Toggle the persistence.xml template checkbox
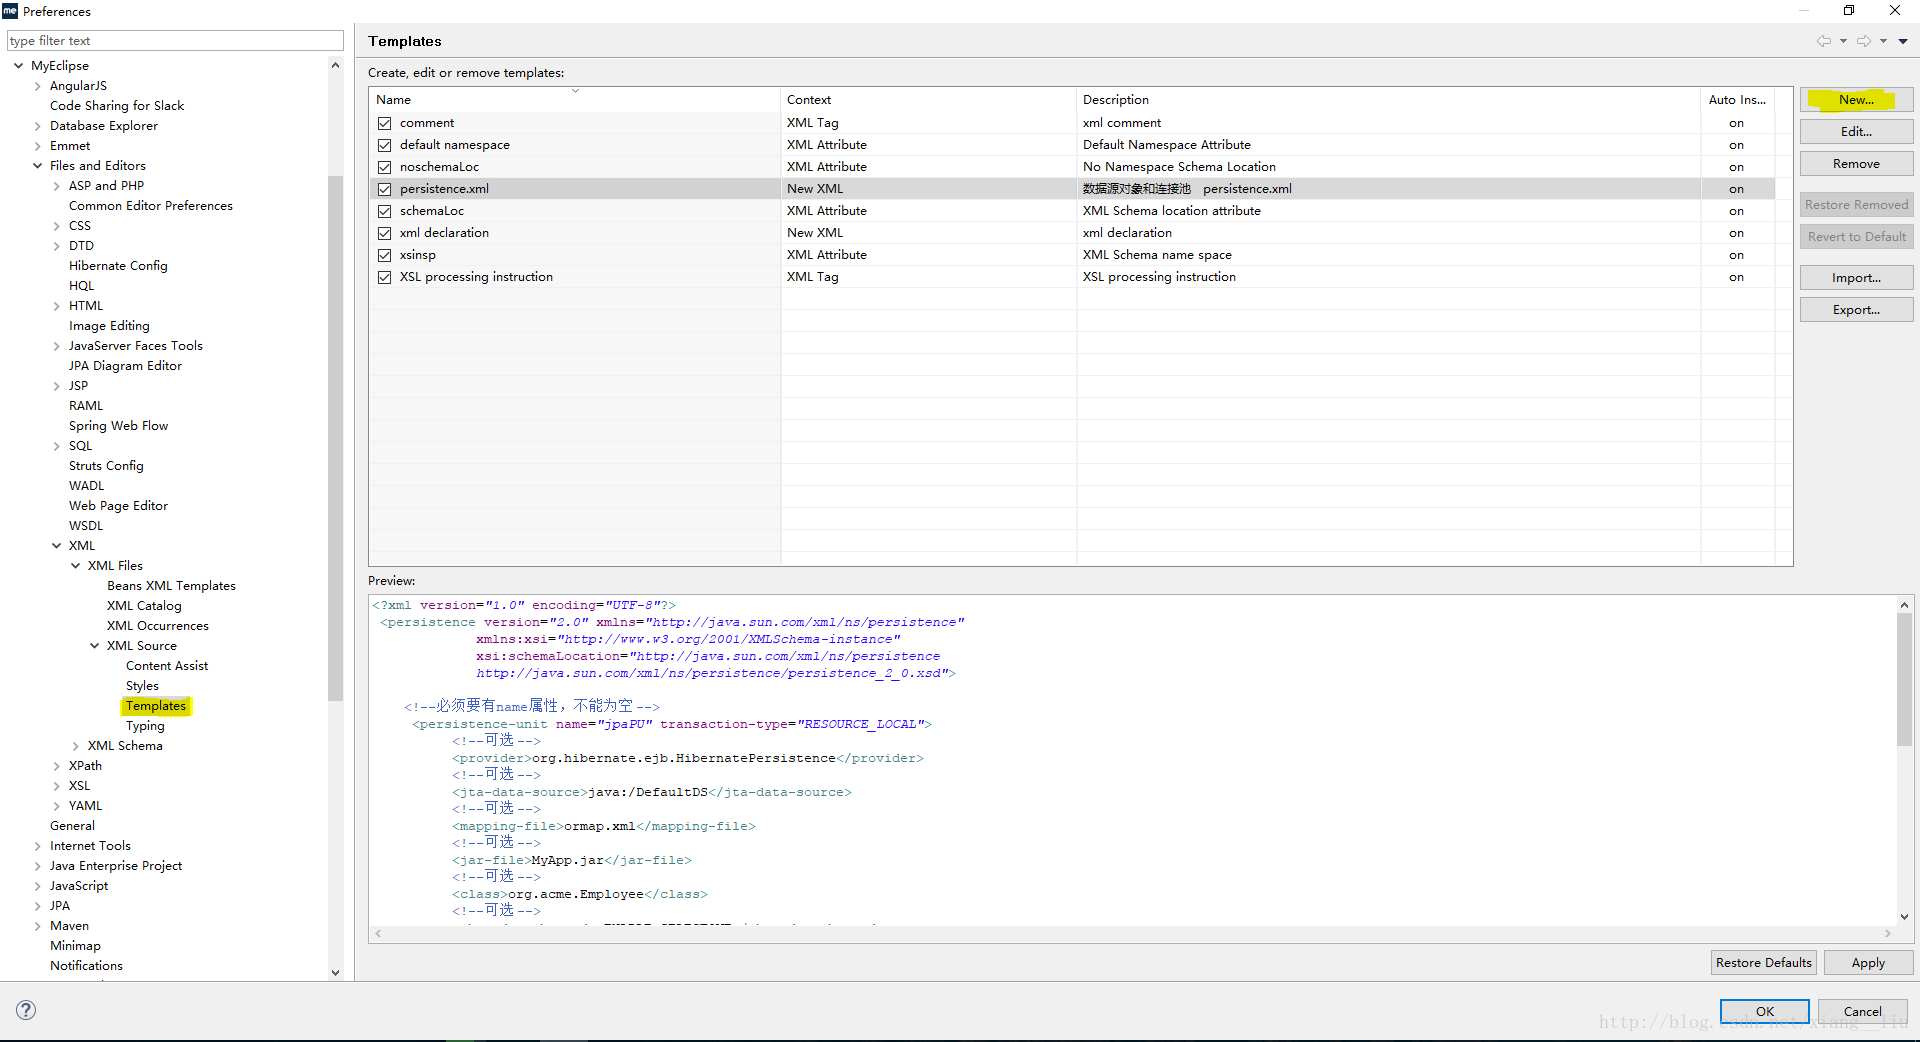Viewport: 1920px width, 1042px height. click(x=384, y=189)
